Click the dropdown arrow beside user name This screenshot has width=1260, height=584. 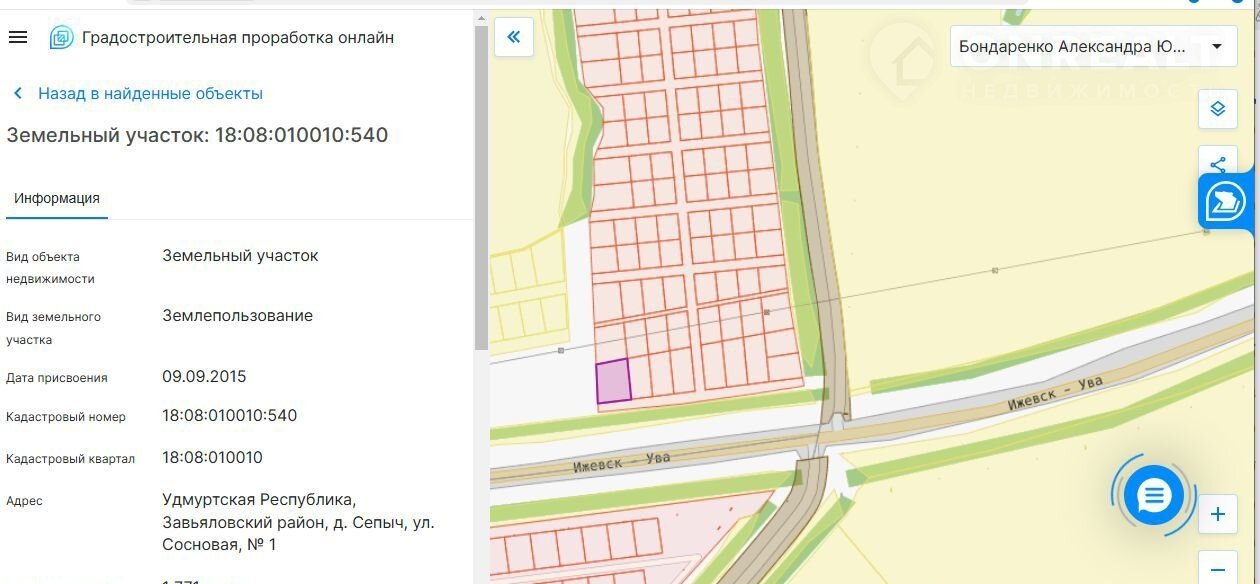pyautogui.click(x=1217, y=47)
